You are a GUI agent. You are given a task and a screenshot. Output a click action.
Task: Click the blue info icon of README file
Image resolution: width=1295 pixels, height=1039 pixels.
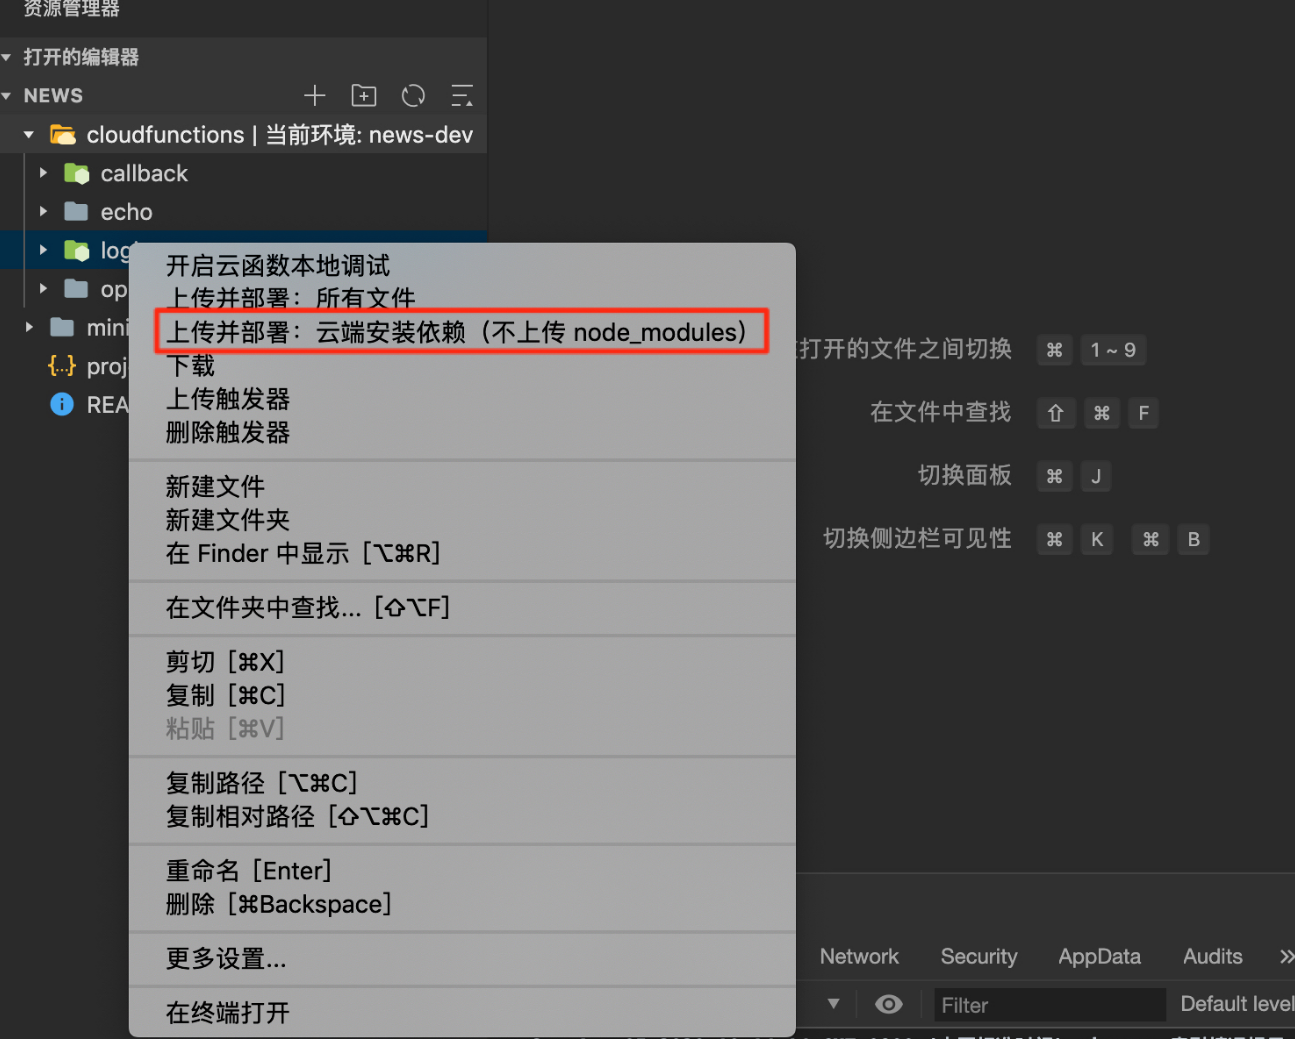tap(62, 404)
